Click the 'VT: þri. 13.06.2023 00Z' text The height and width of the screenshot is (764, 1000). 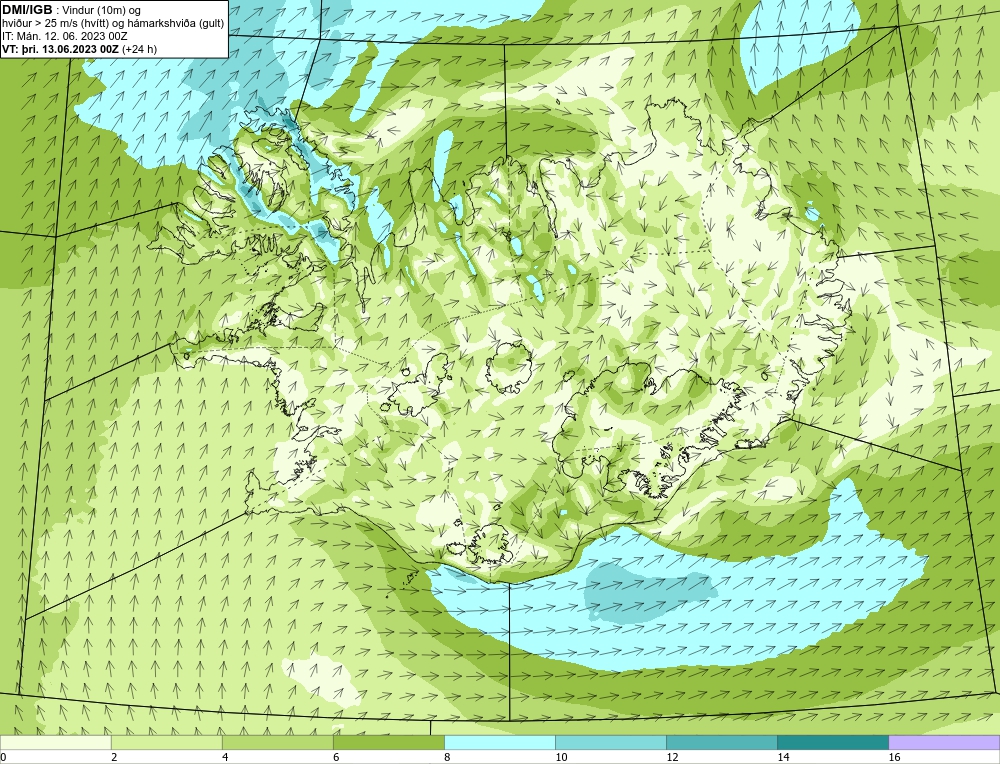60,48
